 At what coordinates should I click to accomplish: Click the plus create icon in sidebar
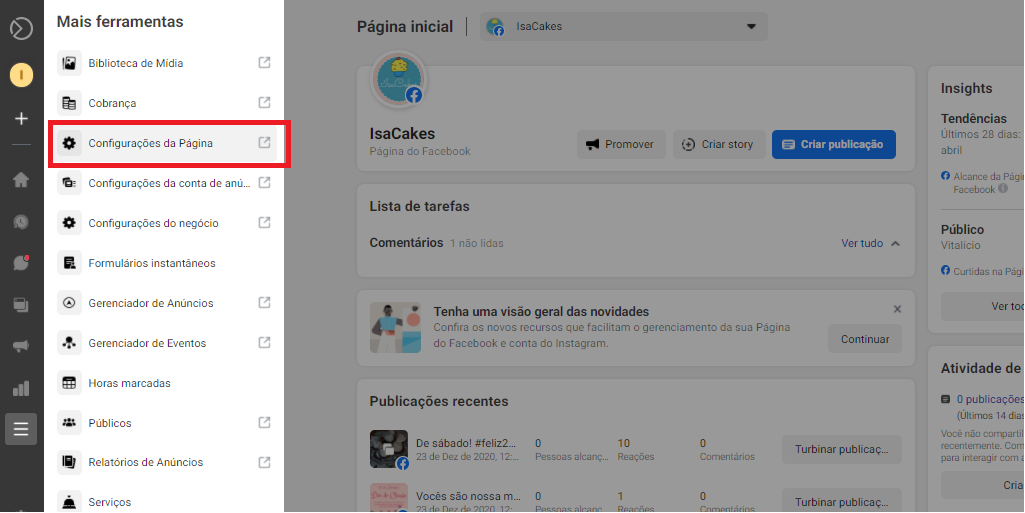(21, 118)
